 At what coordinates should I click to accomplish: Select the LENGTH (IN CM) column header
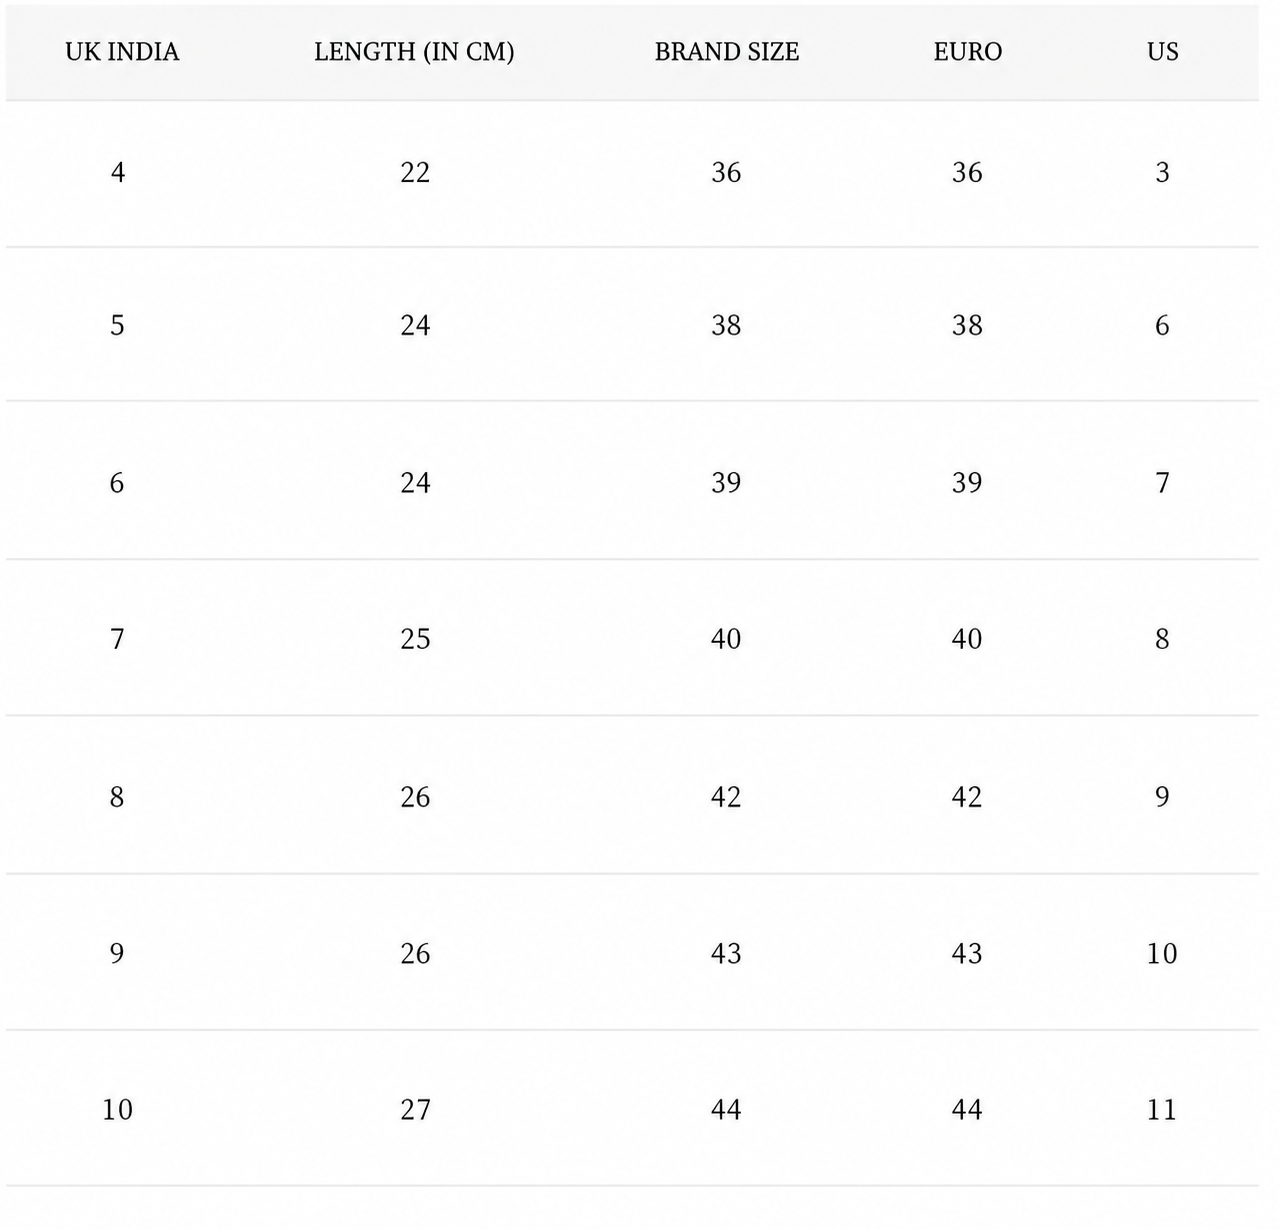414,52
